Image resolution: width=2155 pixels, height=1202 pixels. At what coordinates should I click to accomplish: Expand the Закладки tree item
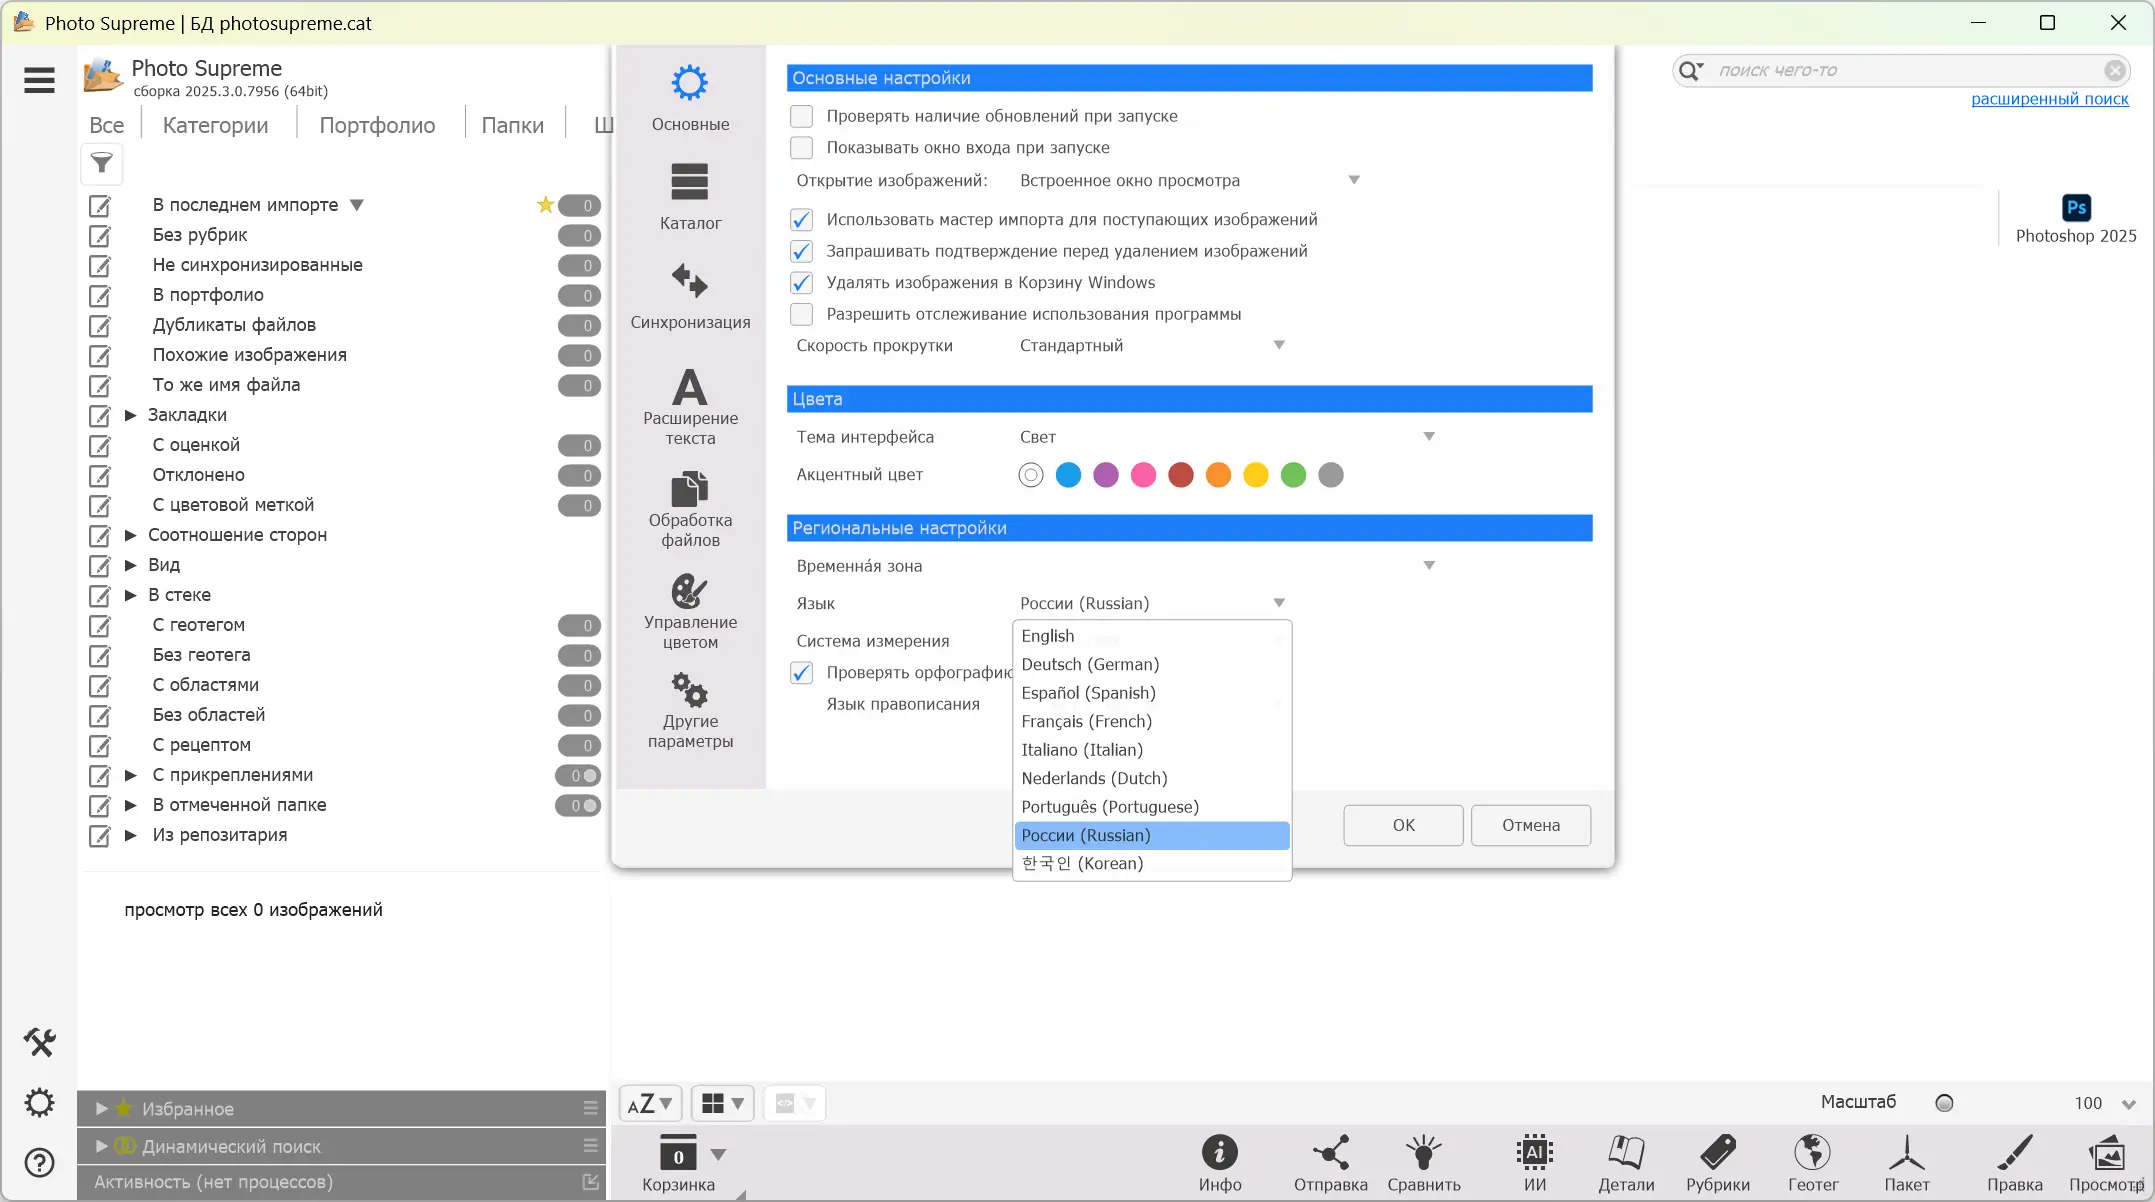(130, 415)
